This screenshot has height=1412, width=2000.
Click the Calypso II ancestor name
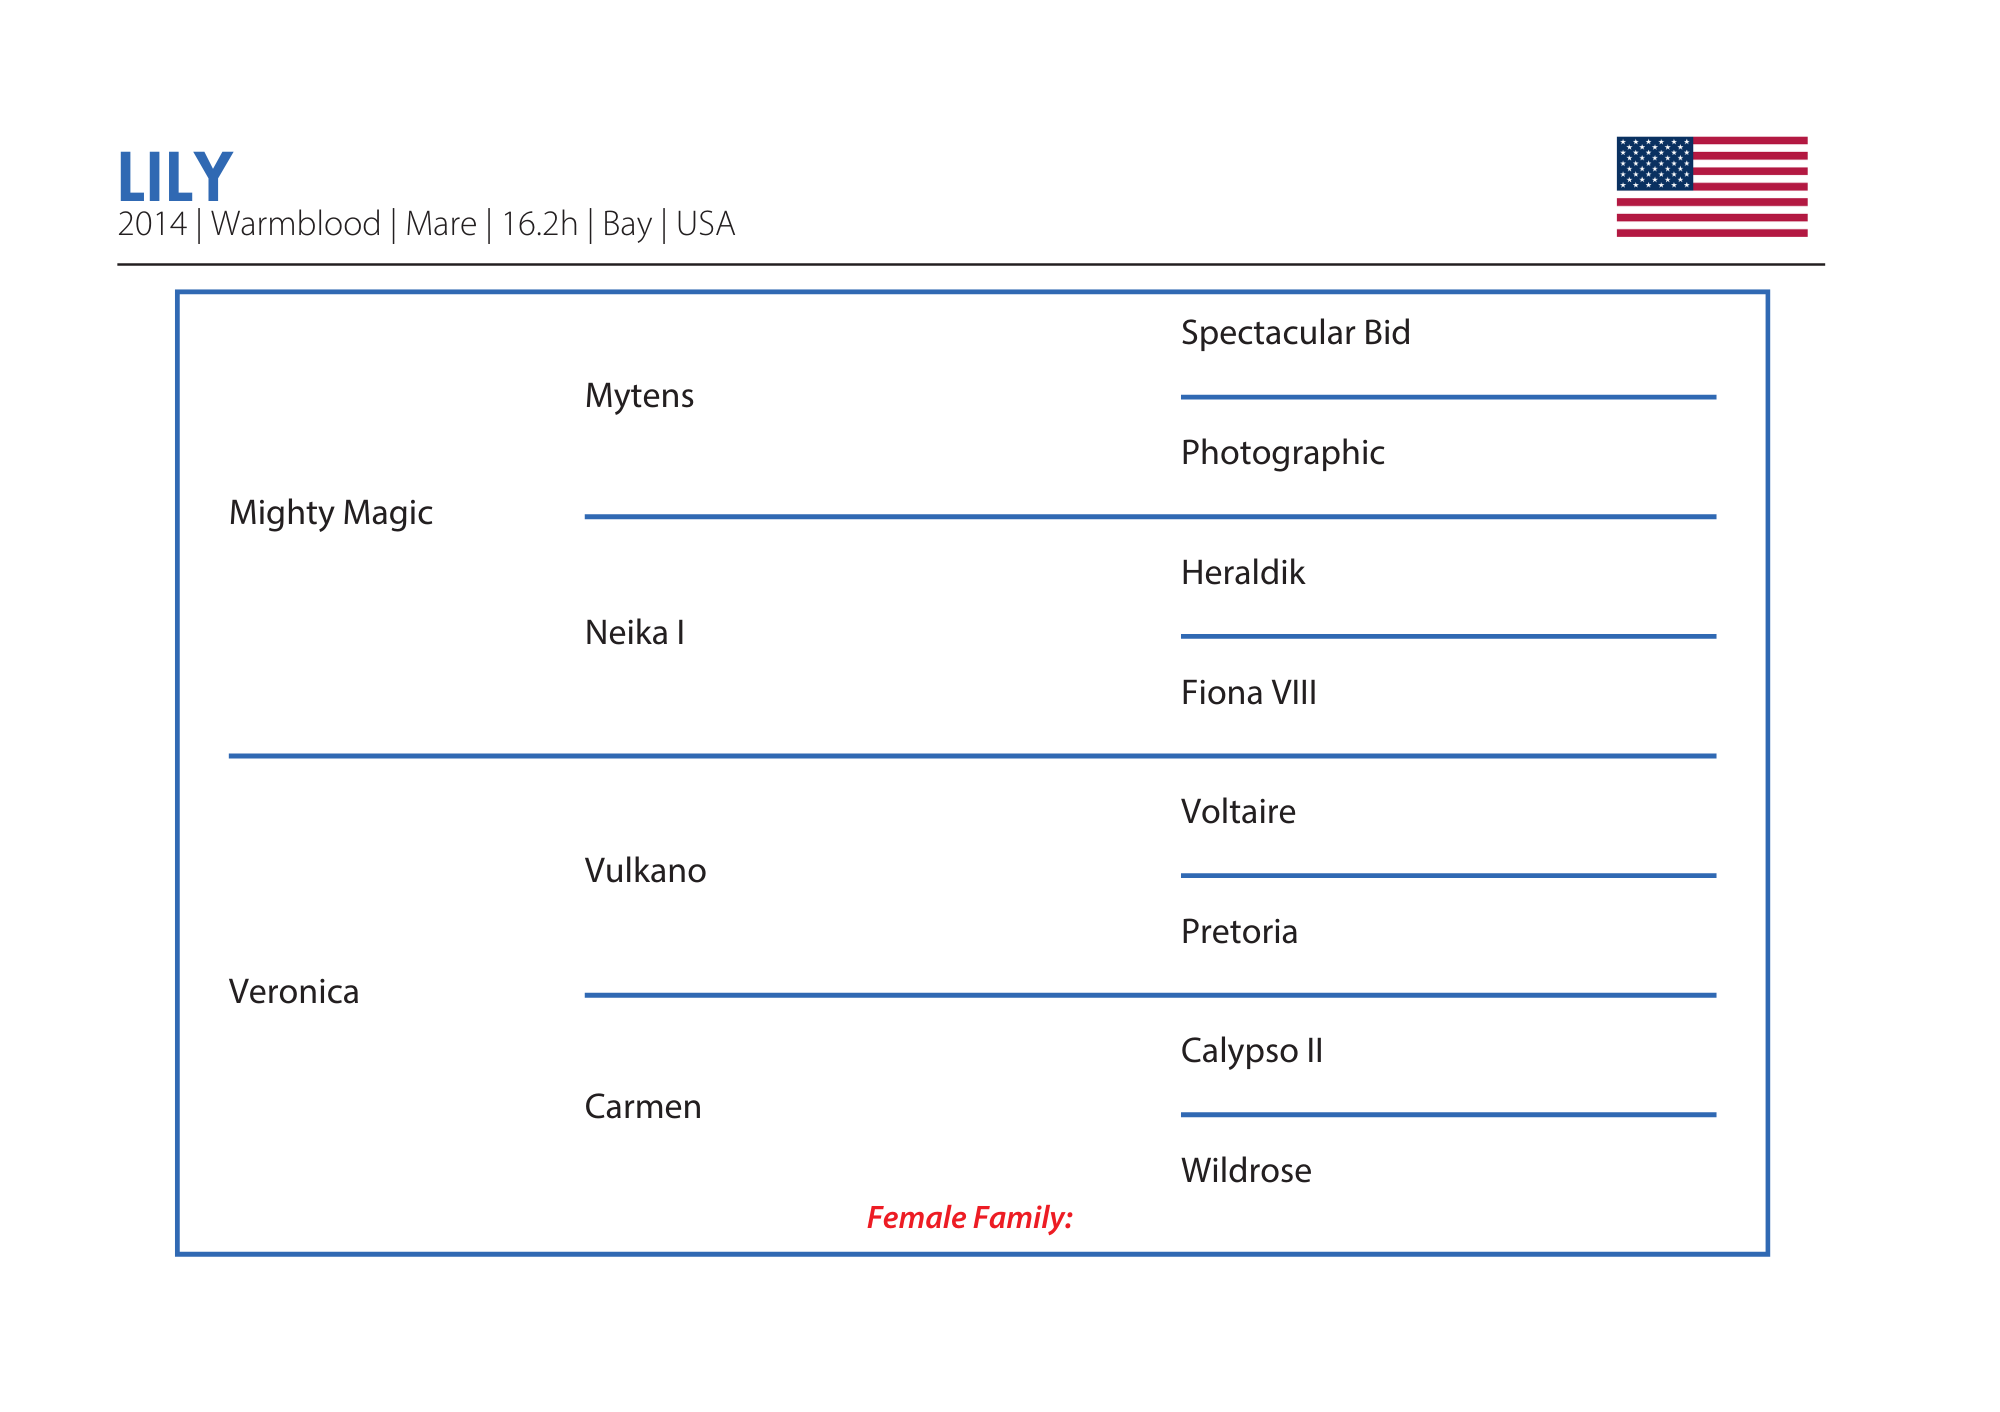[x=1251, y=1051]
